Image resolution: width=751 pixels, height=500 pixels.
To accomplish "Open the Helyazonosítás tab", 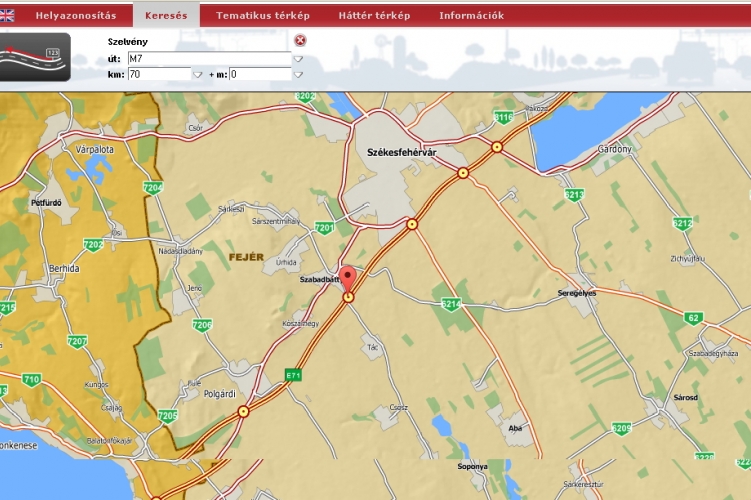I will click(x=76, y=15).
